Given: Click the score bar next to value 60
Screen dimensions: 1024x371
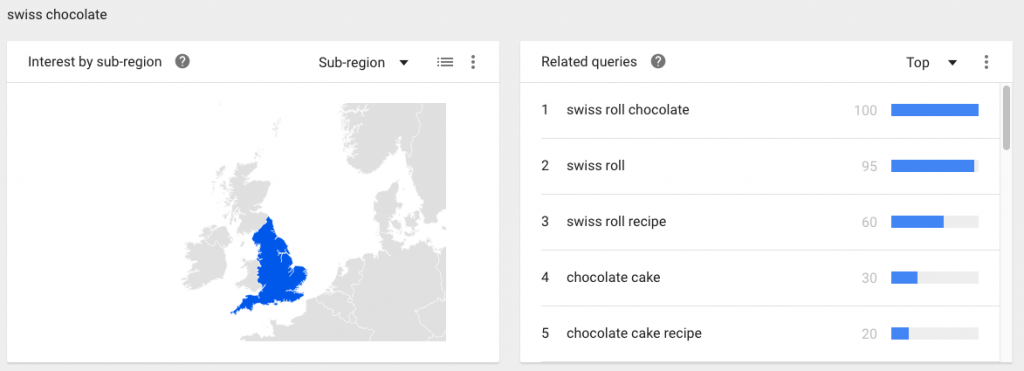Looking at the screenshot, I should pos(935,222).
